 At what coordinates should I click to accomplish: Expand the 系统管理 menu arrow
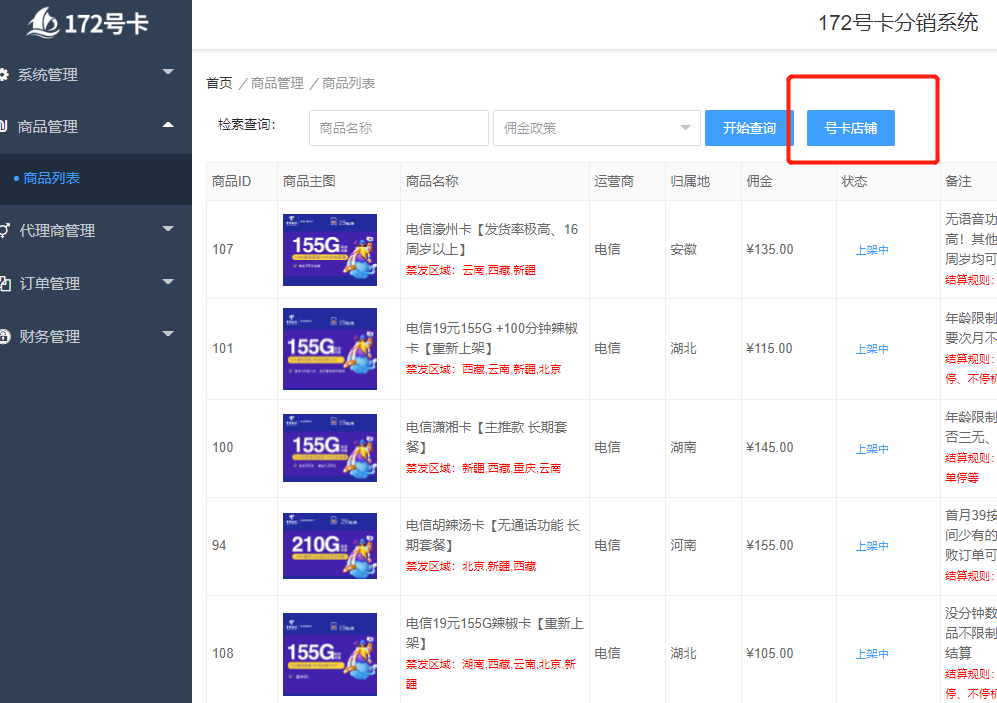click(x=168, y=72)
